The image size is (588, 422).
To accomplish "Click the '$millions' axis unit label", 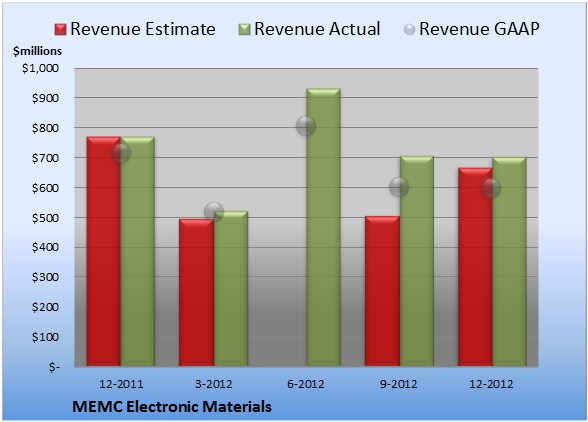I will [x=38, y=51].
